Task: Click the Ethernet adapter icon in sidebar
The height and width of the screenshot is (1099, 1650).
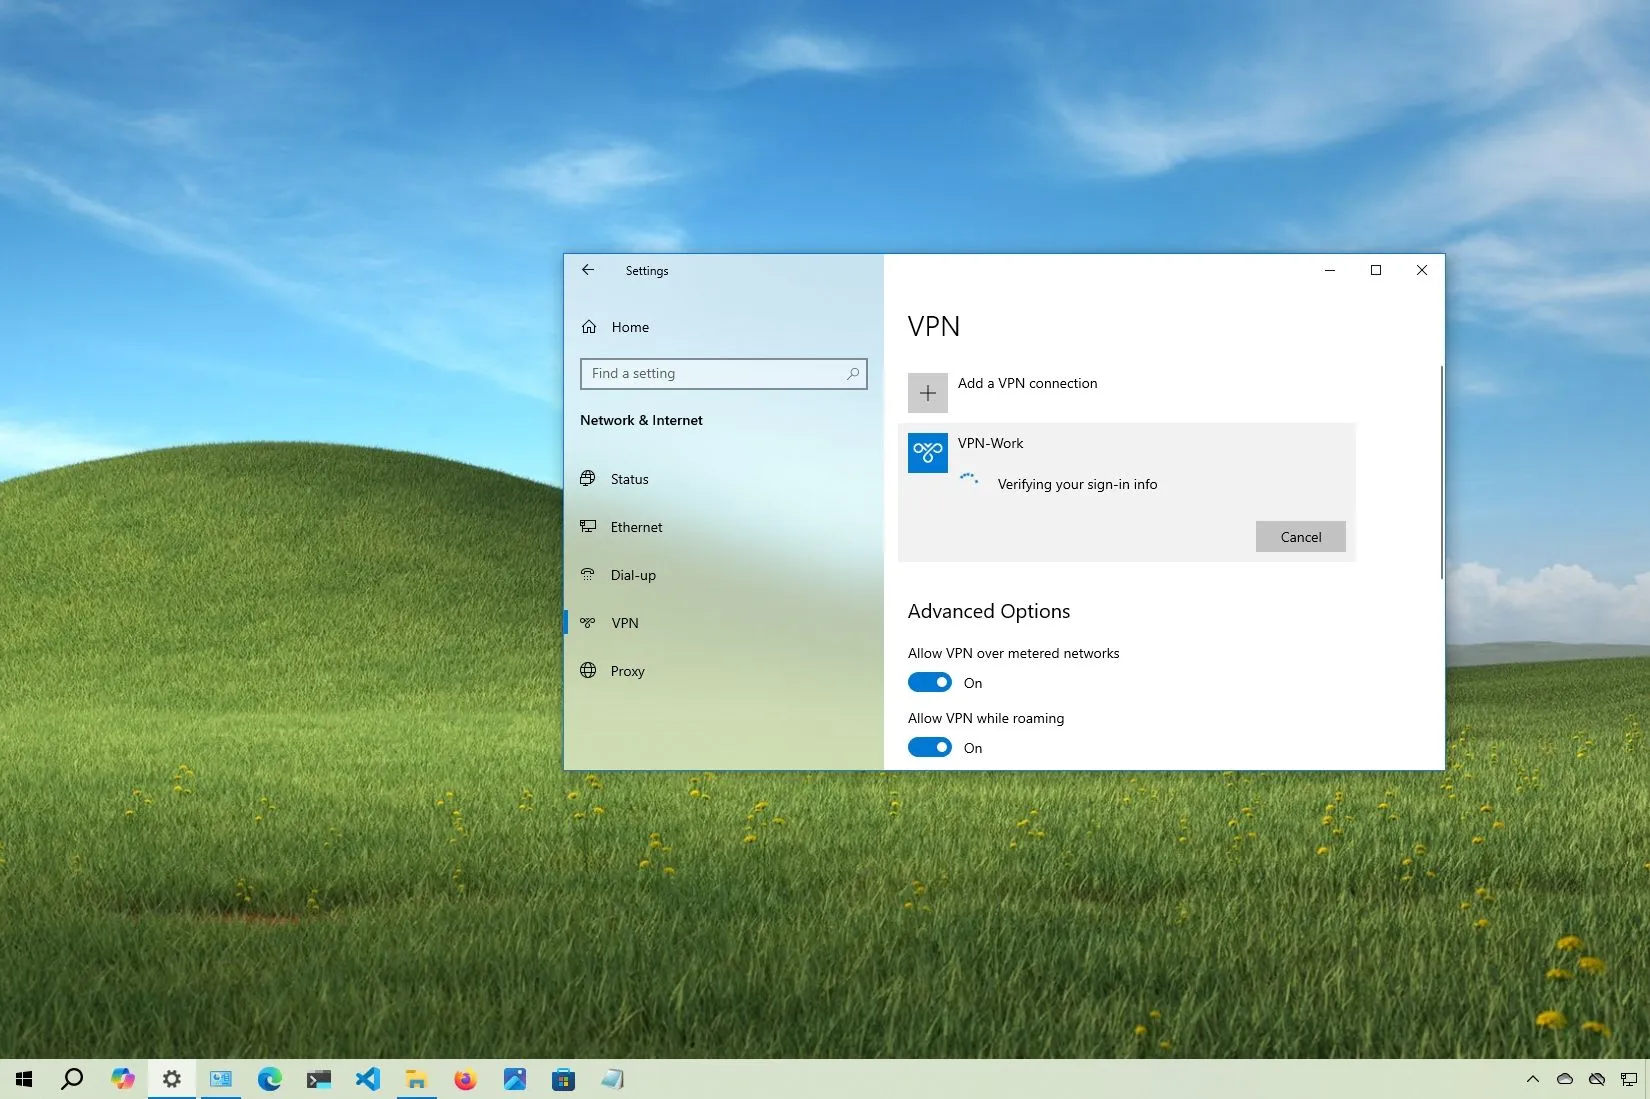Action: click(x=588, y=526)
